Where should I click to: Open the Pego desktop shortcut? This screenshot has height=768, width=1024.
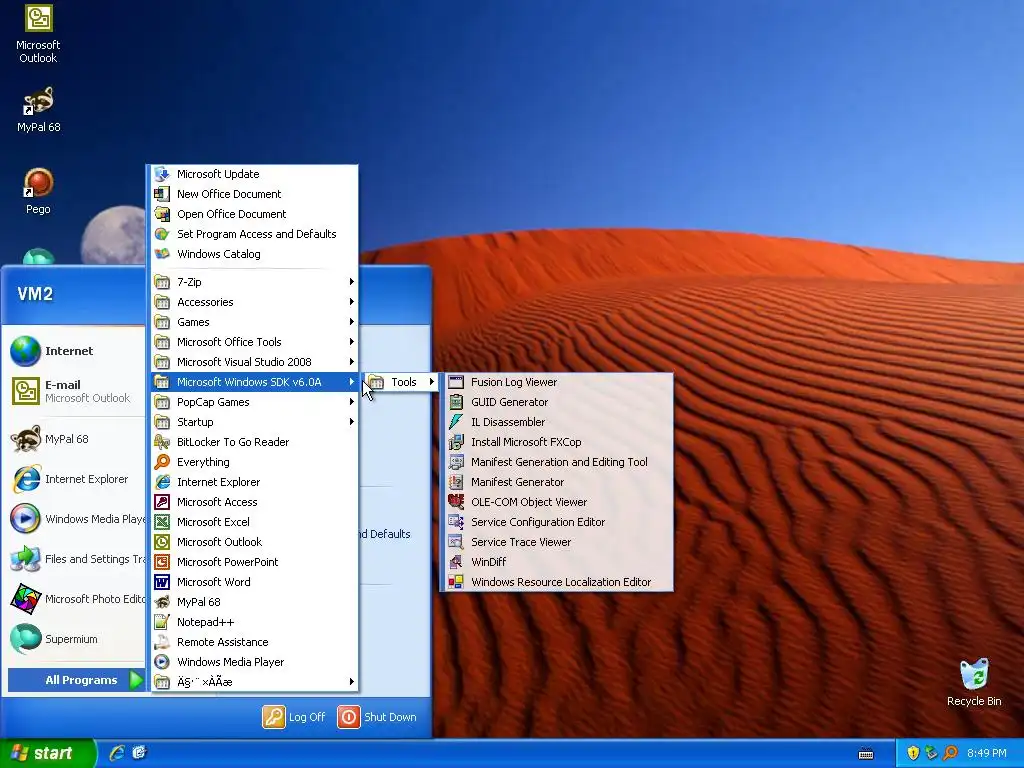click(38, 191)
